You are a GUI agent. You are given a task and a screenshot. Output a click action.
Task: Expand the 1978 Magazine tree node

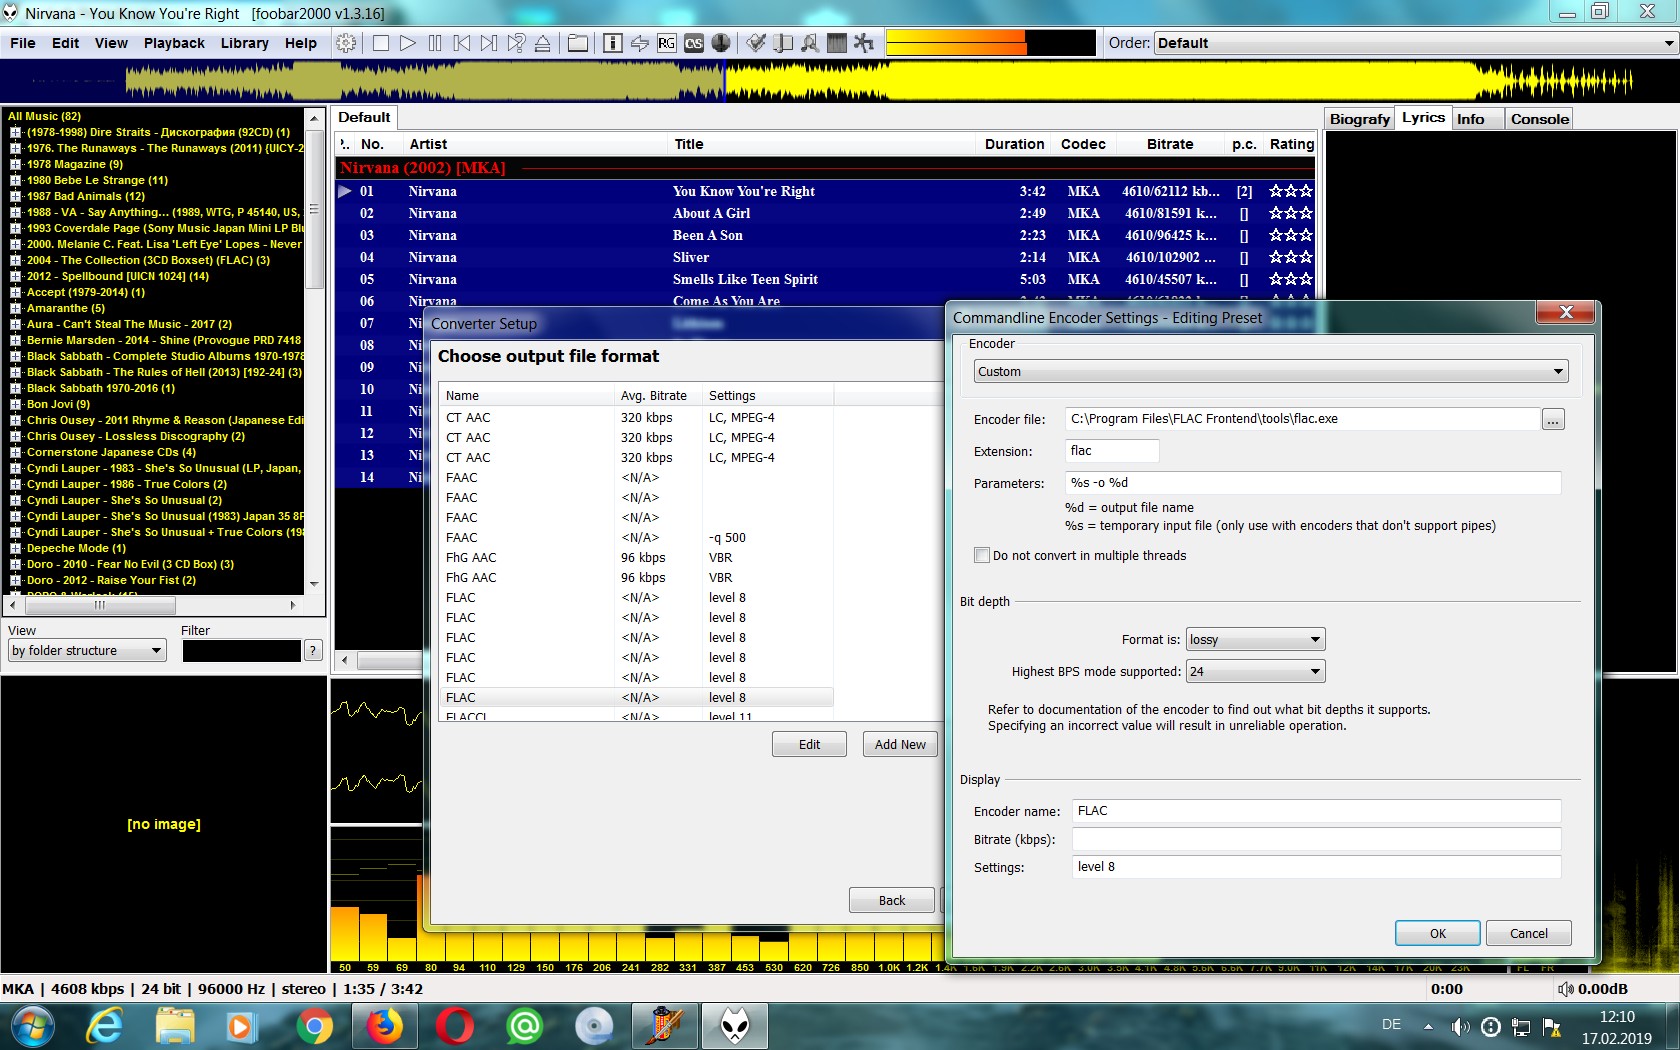(15, 164)
